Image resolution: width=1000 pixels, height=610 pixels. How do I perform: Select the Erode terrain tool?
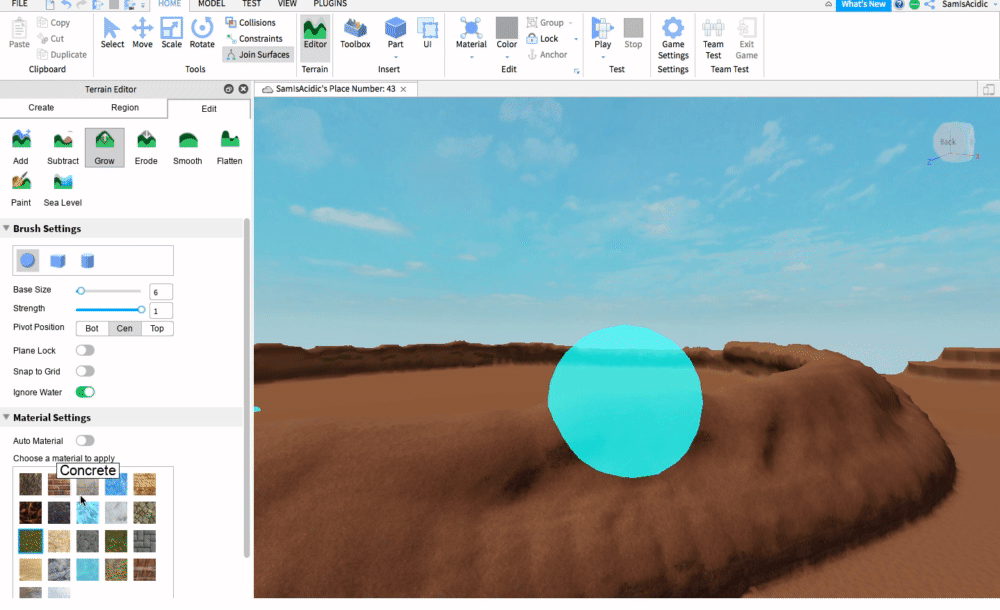point(146,147)
